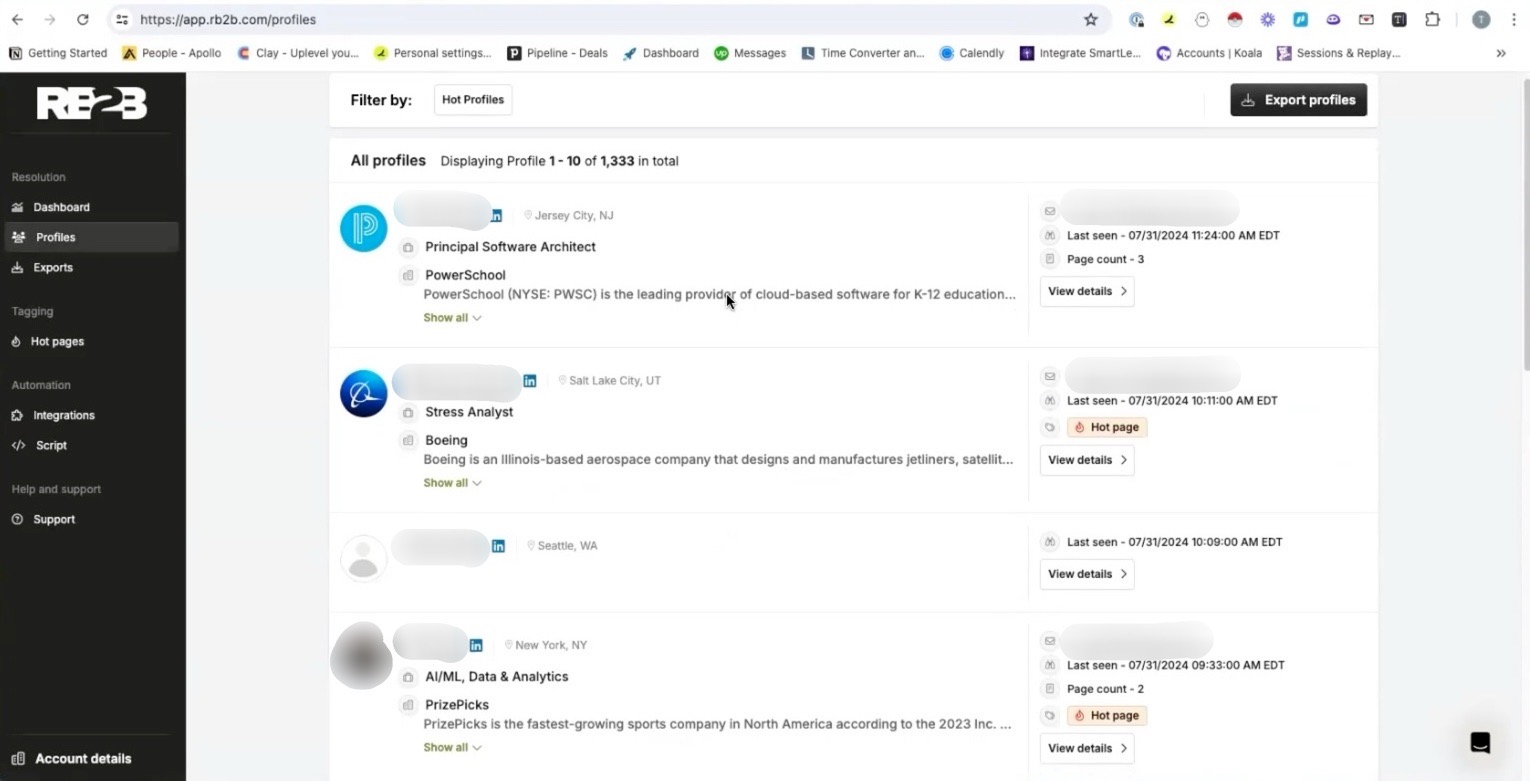Open the Chrome three-dot menu
Image resolution: width=1530 pixels, height=781 pixels.
[1513, 19]
